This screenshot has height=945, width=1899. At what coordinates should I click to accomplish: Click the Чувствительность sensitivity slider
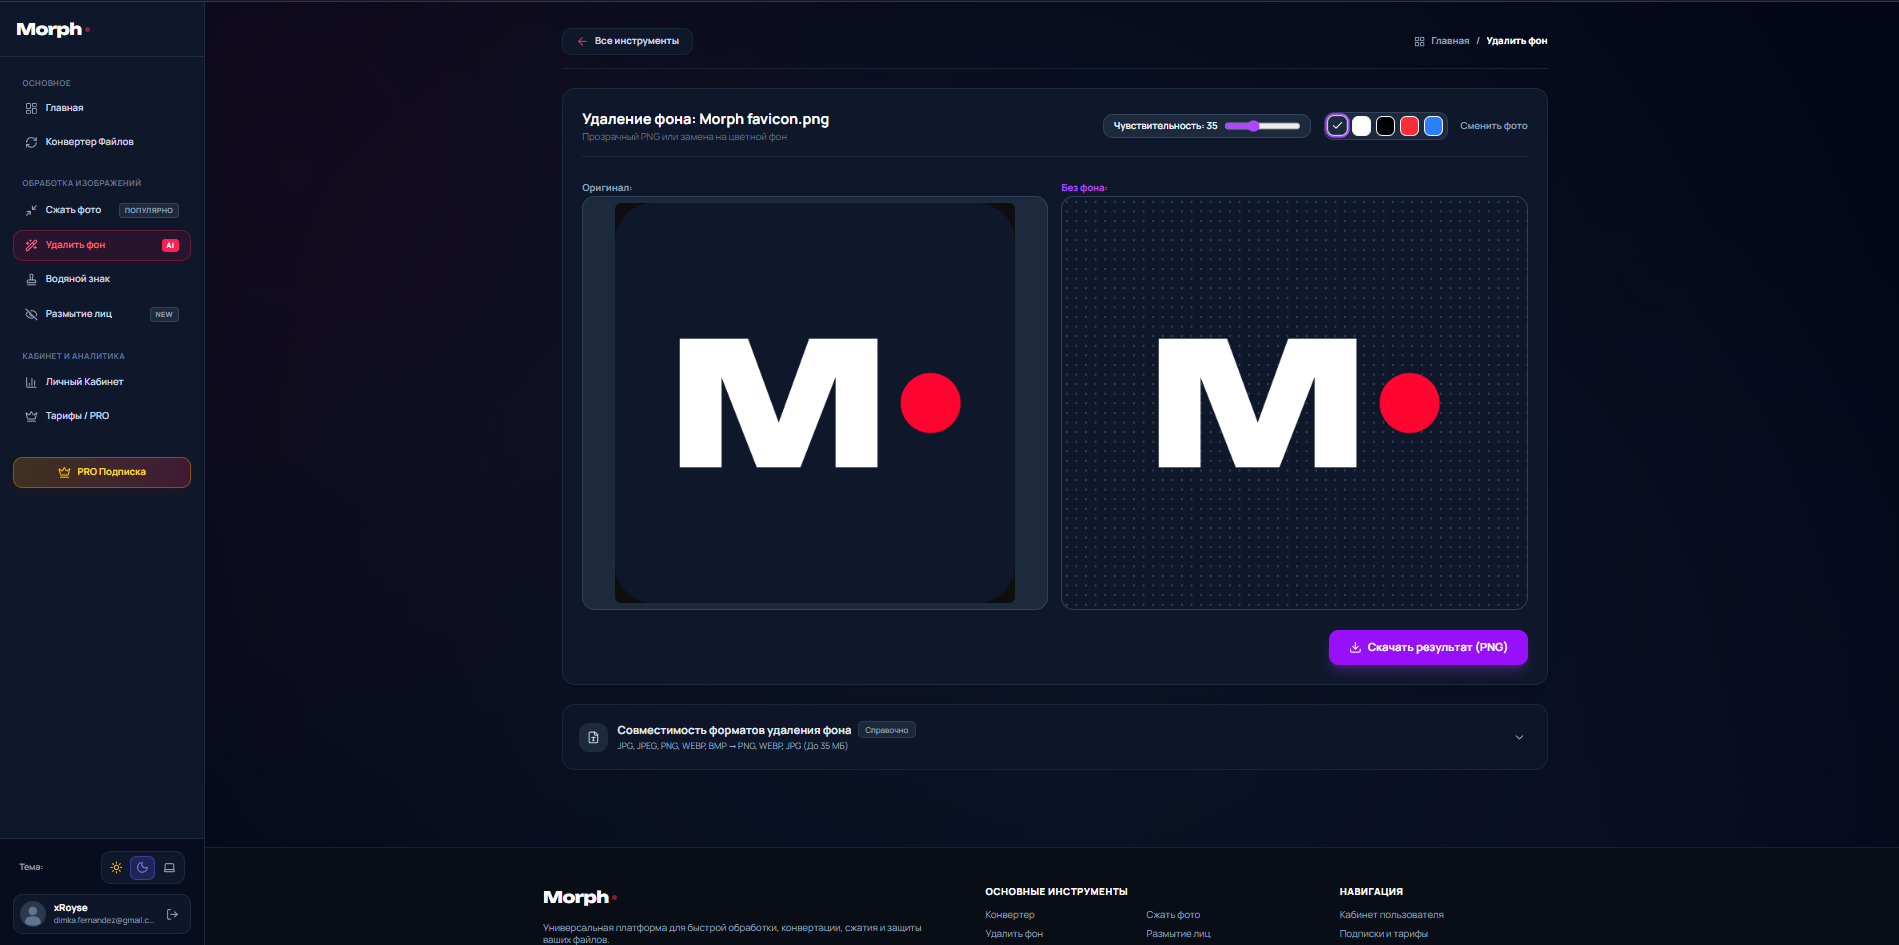[1262, 126]
